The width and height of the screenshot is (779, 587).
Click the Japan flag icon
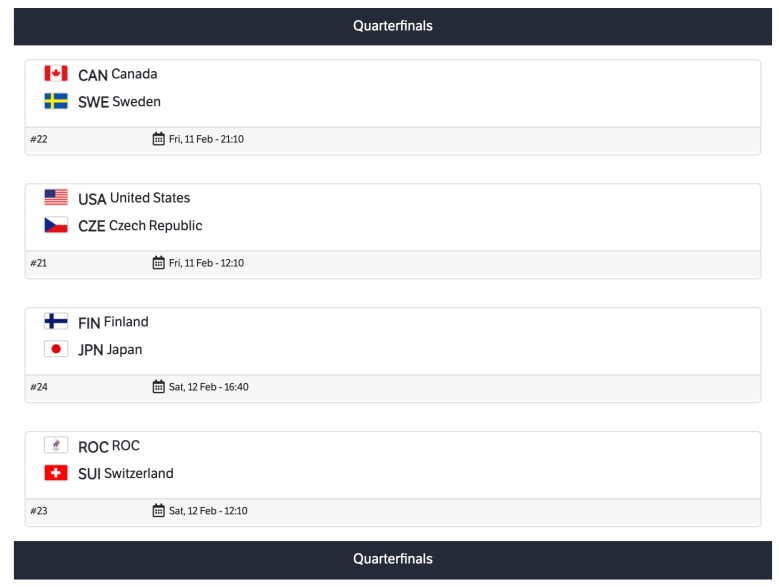[56, 349]
